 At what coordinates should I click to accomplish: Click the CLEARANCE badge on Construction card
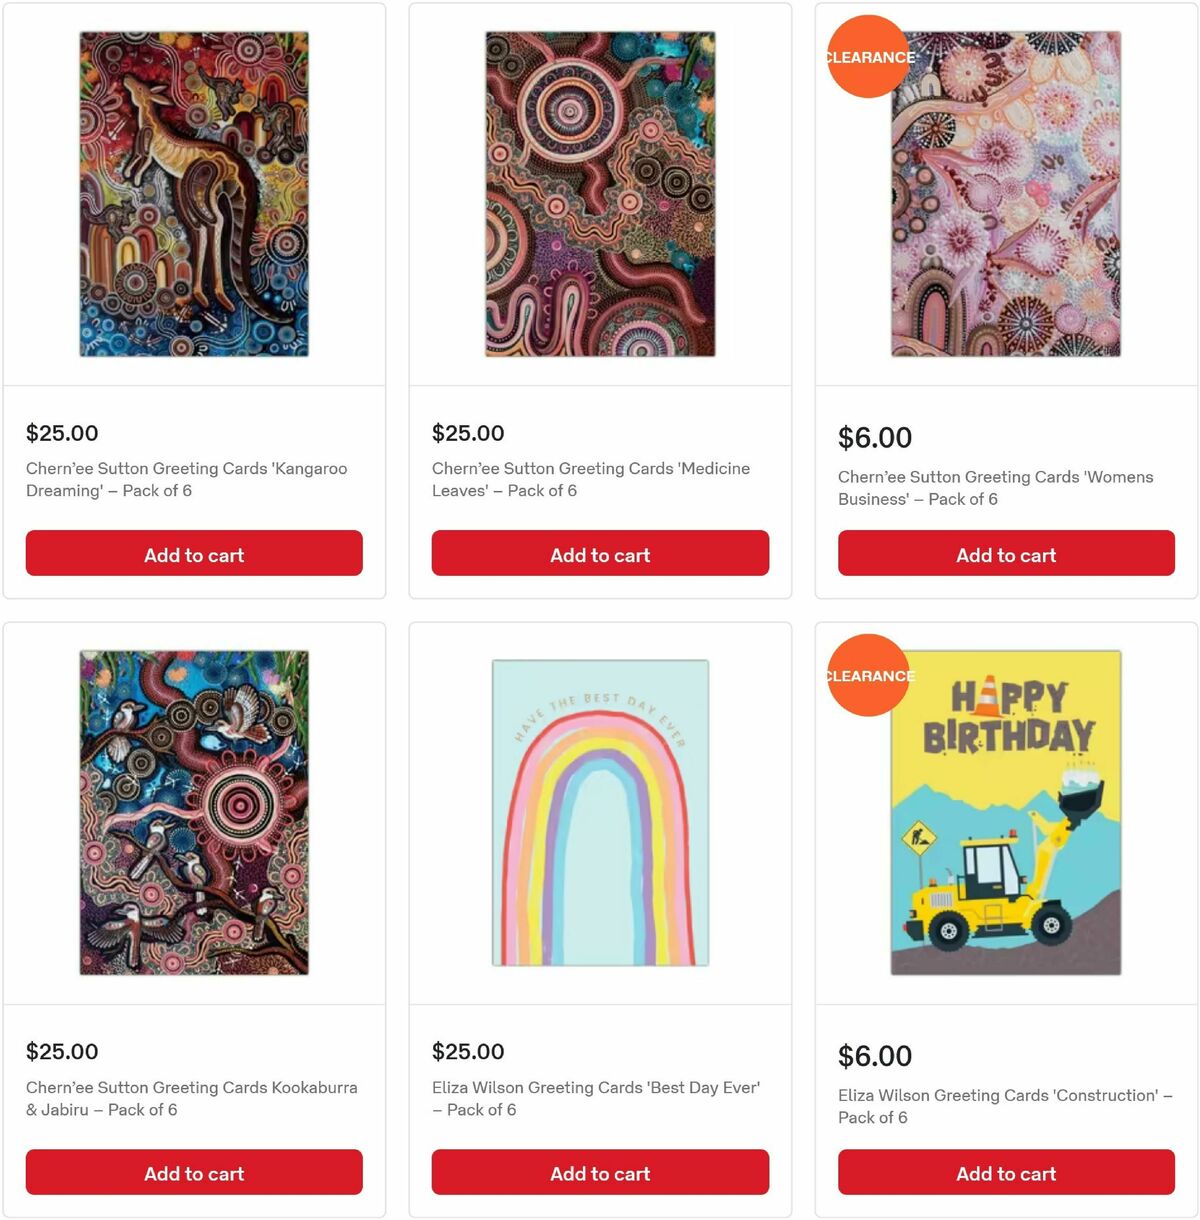click(868, 676)
